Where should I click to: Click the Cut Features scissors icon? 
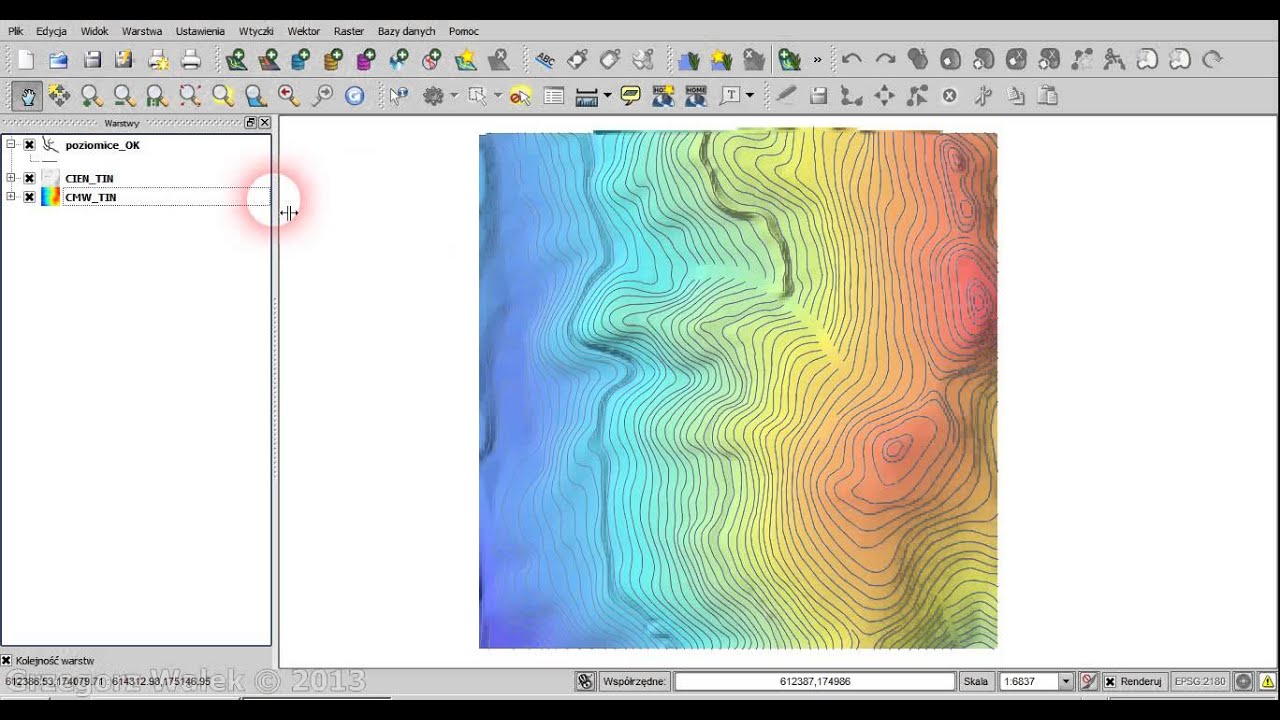[x=983, y=96]
